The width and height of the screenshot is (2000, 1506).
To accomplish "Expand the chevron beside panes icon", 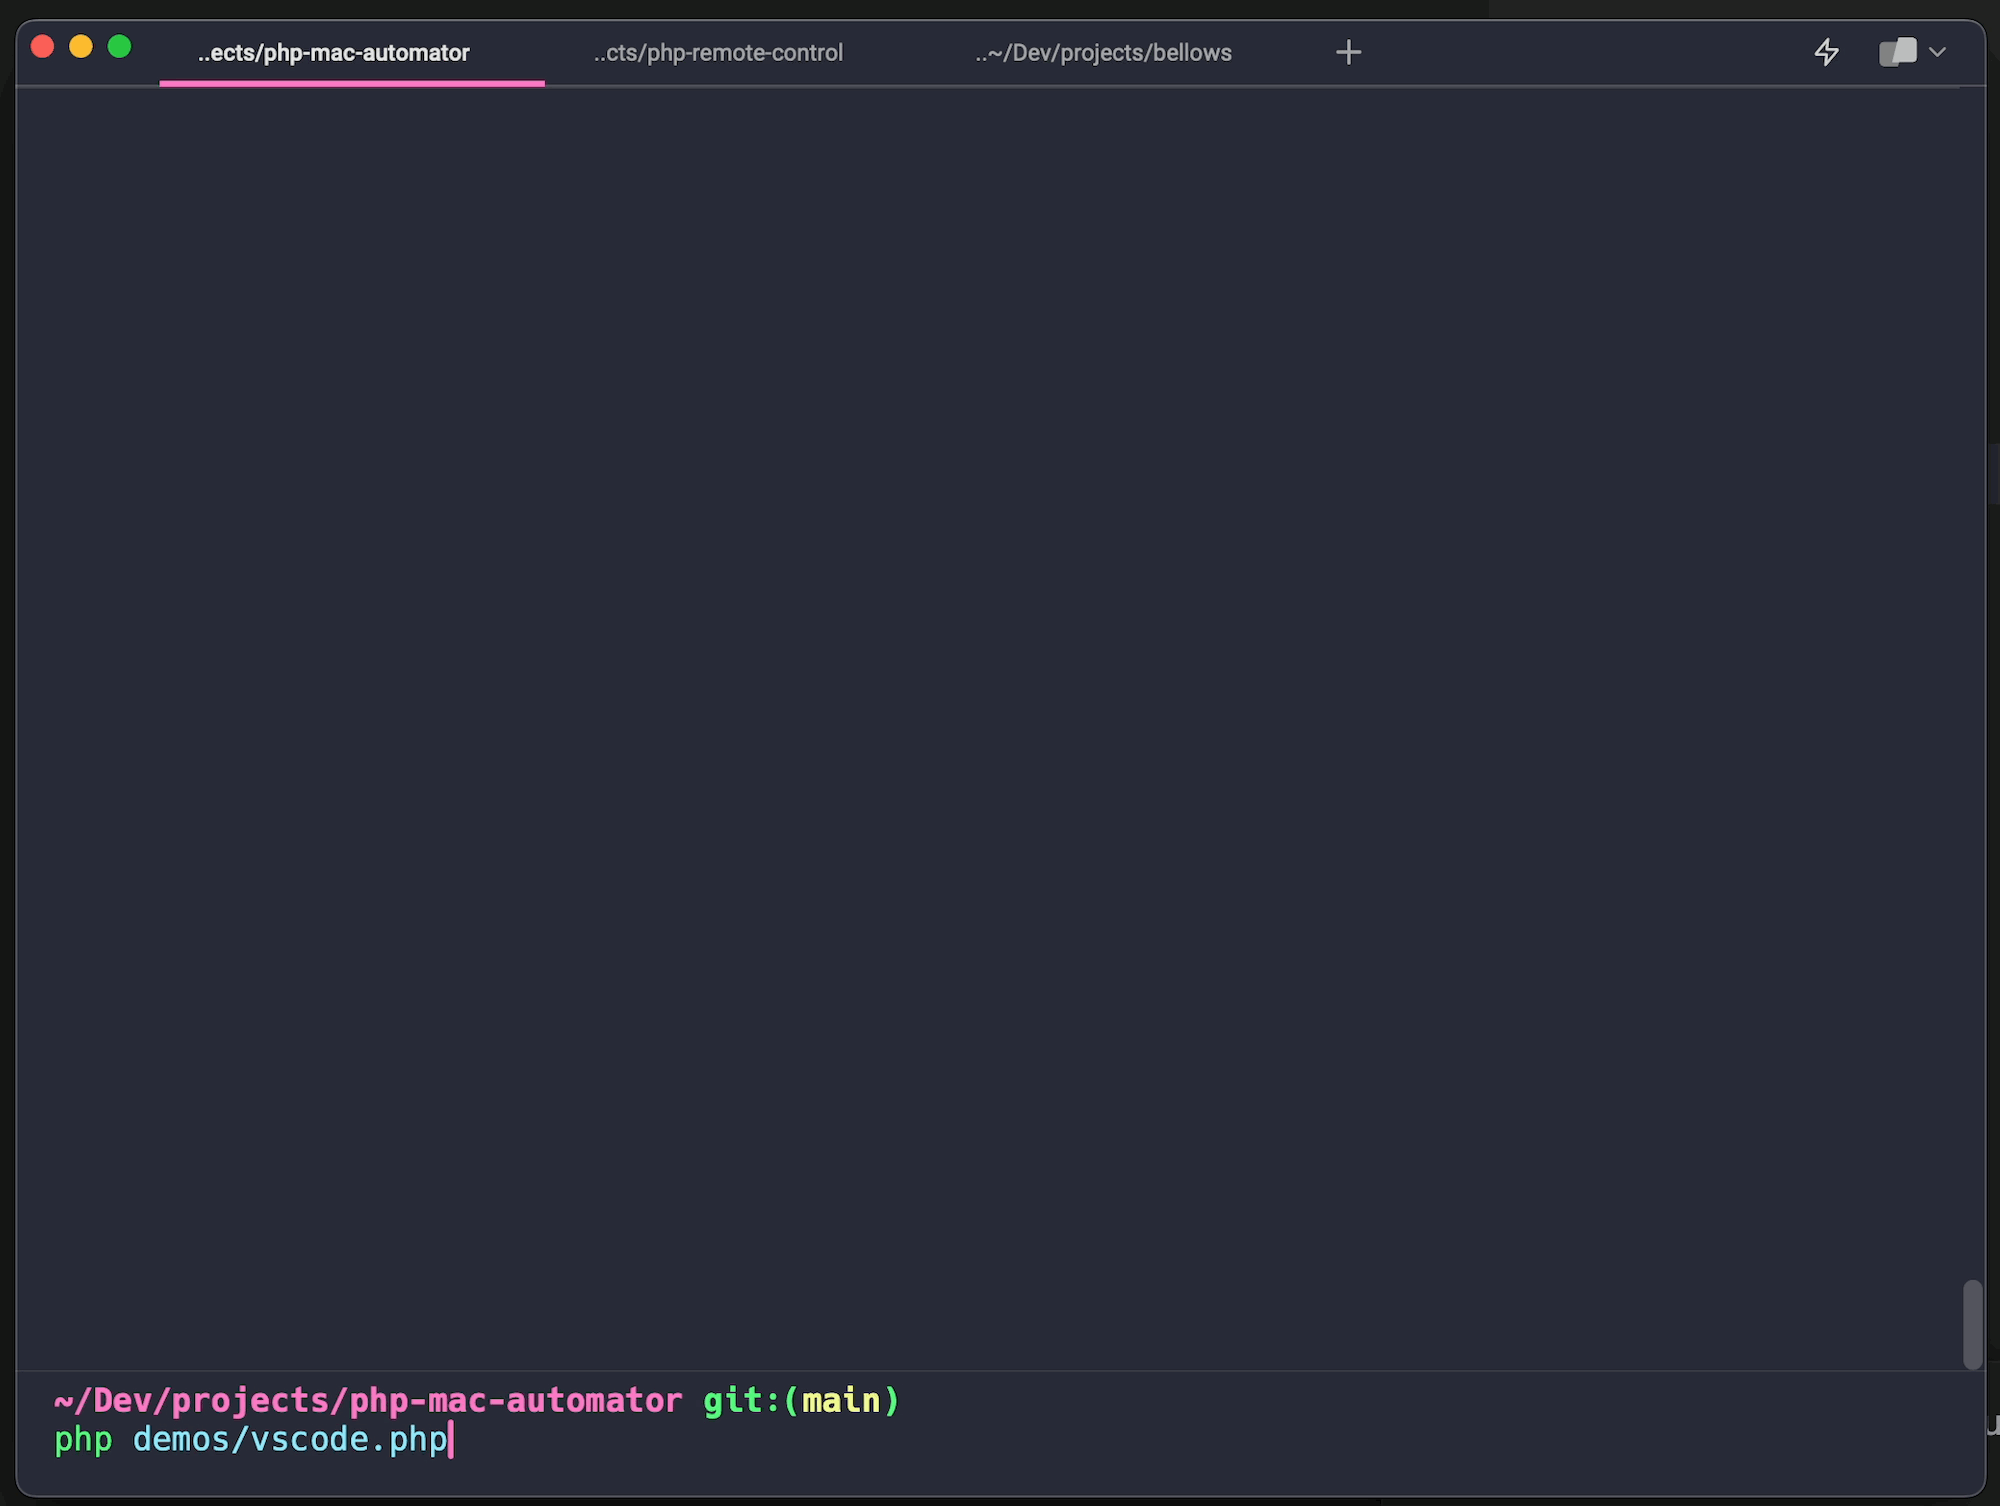I will click(1937, 52).
